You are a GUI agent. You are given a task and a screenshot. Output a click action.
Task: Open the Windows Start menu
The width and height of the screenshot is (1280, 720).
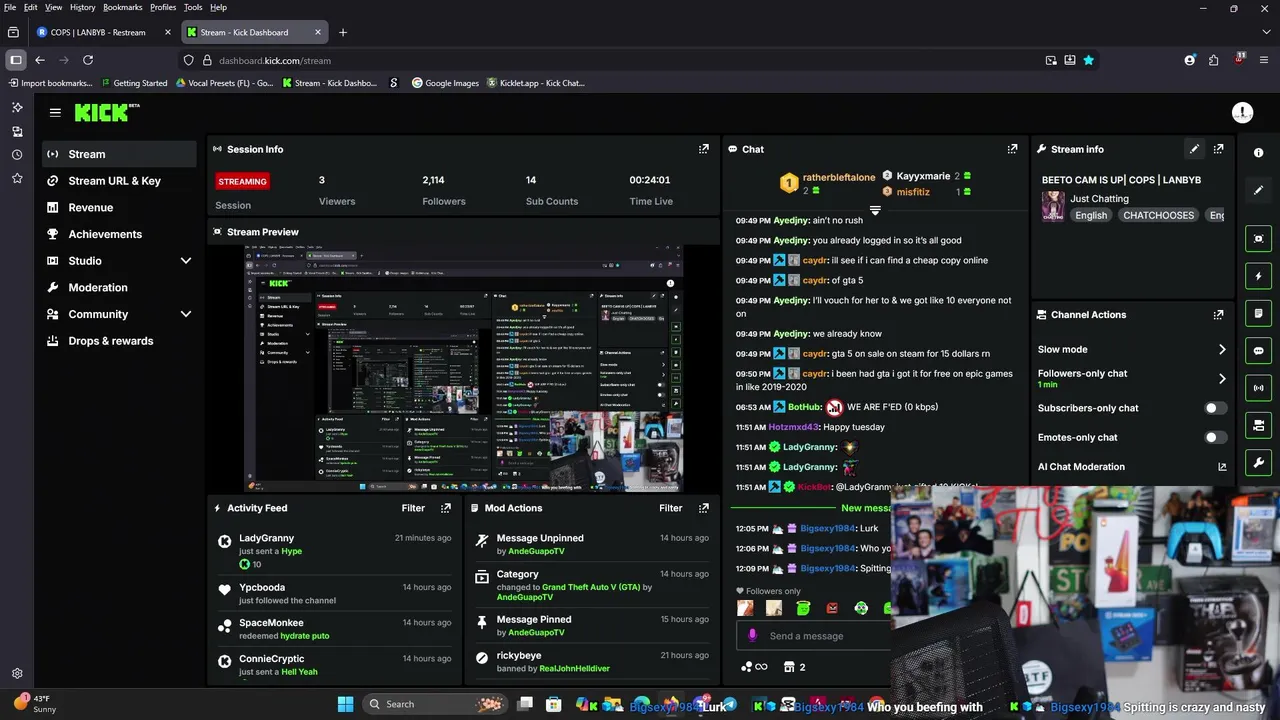click(345, 704)
